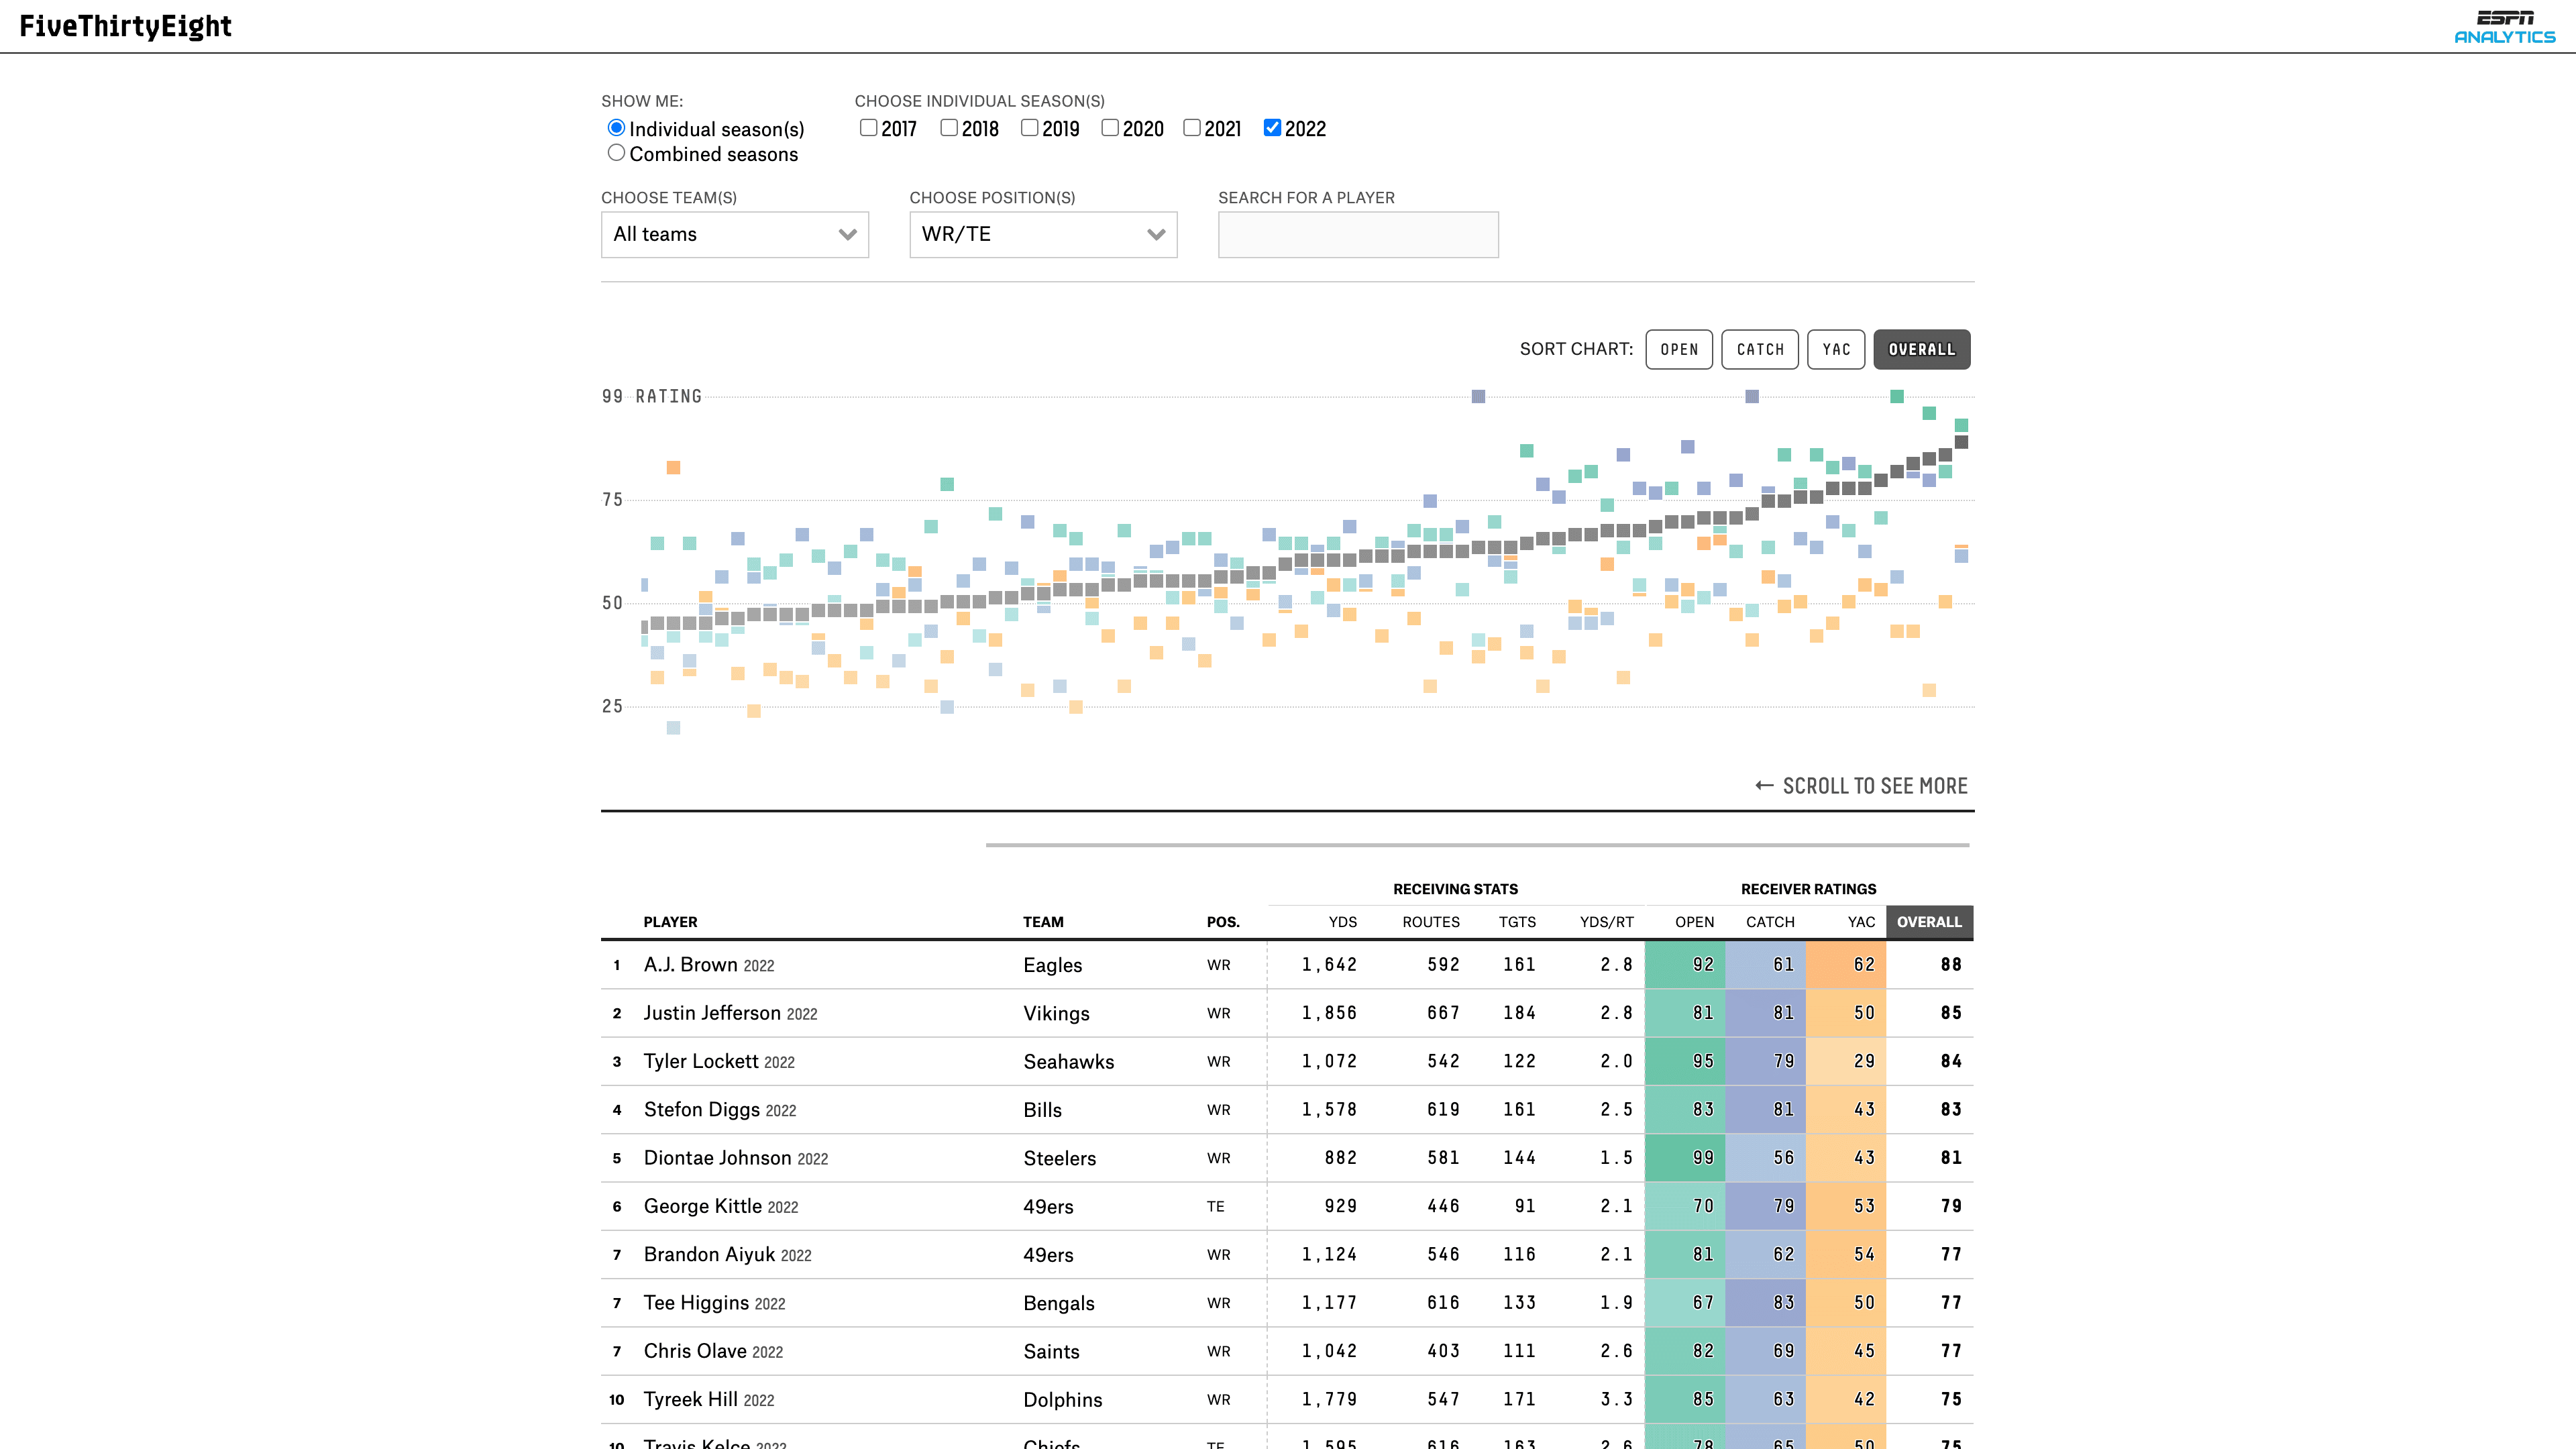This screenshot has height=1449, width=2576.
Task: Select the Combined seasons radio option
Action: [x=616, y=153]
